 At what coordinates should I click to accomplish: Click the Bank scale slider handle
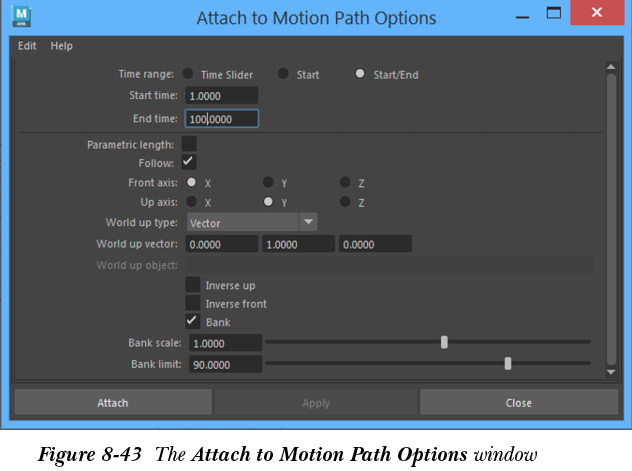pyautogui.click(x=444, y=342)
